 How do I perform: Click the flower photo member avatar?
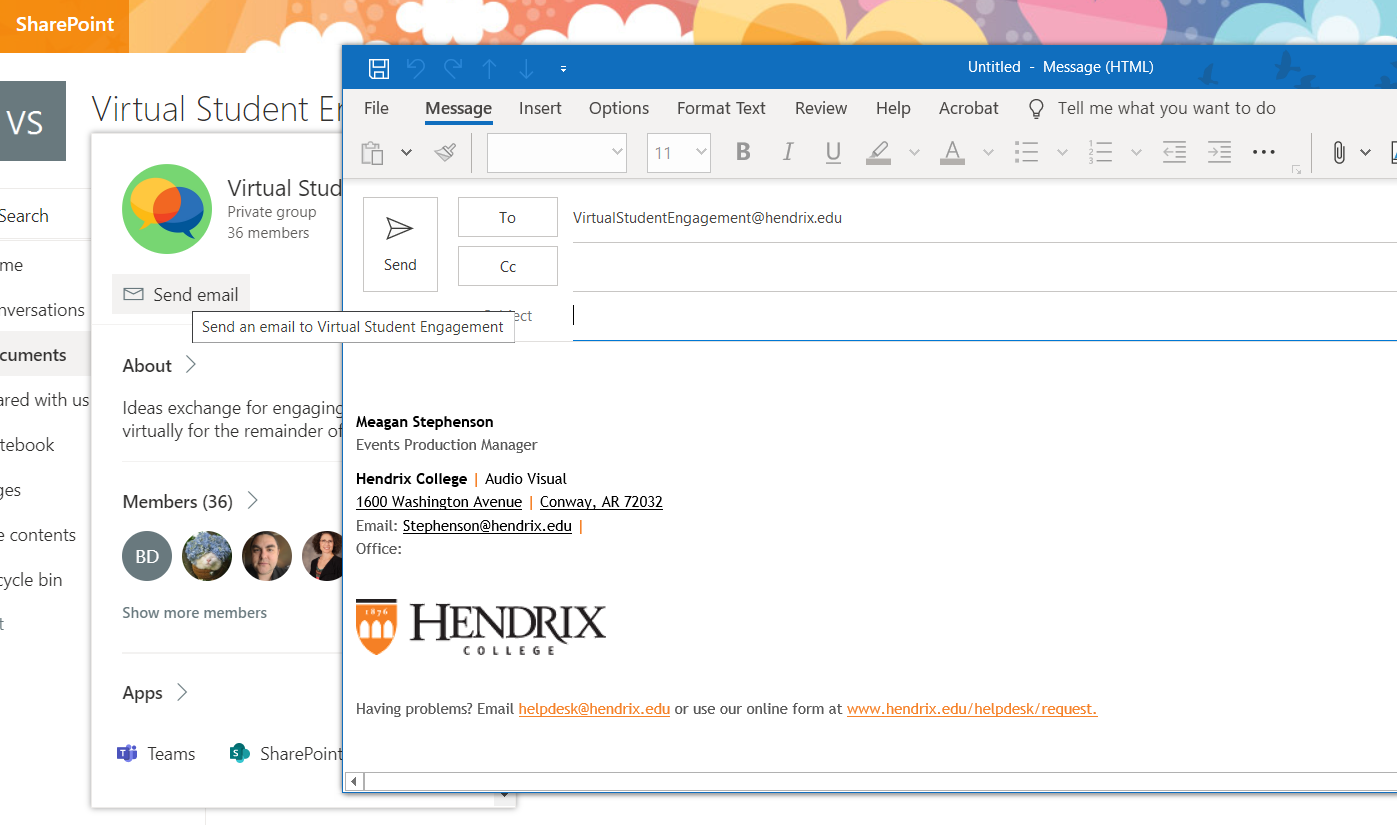click(x=207, y=556)
